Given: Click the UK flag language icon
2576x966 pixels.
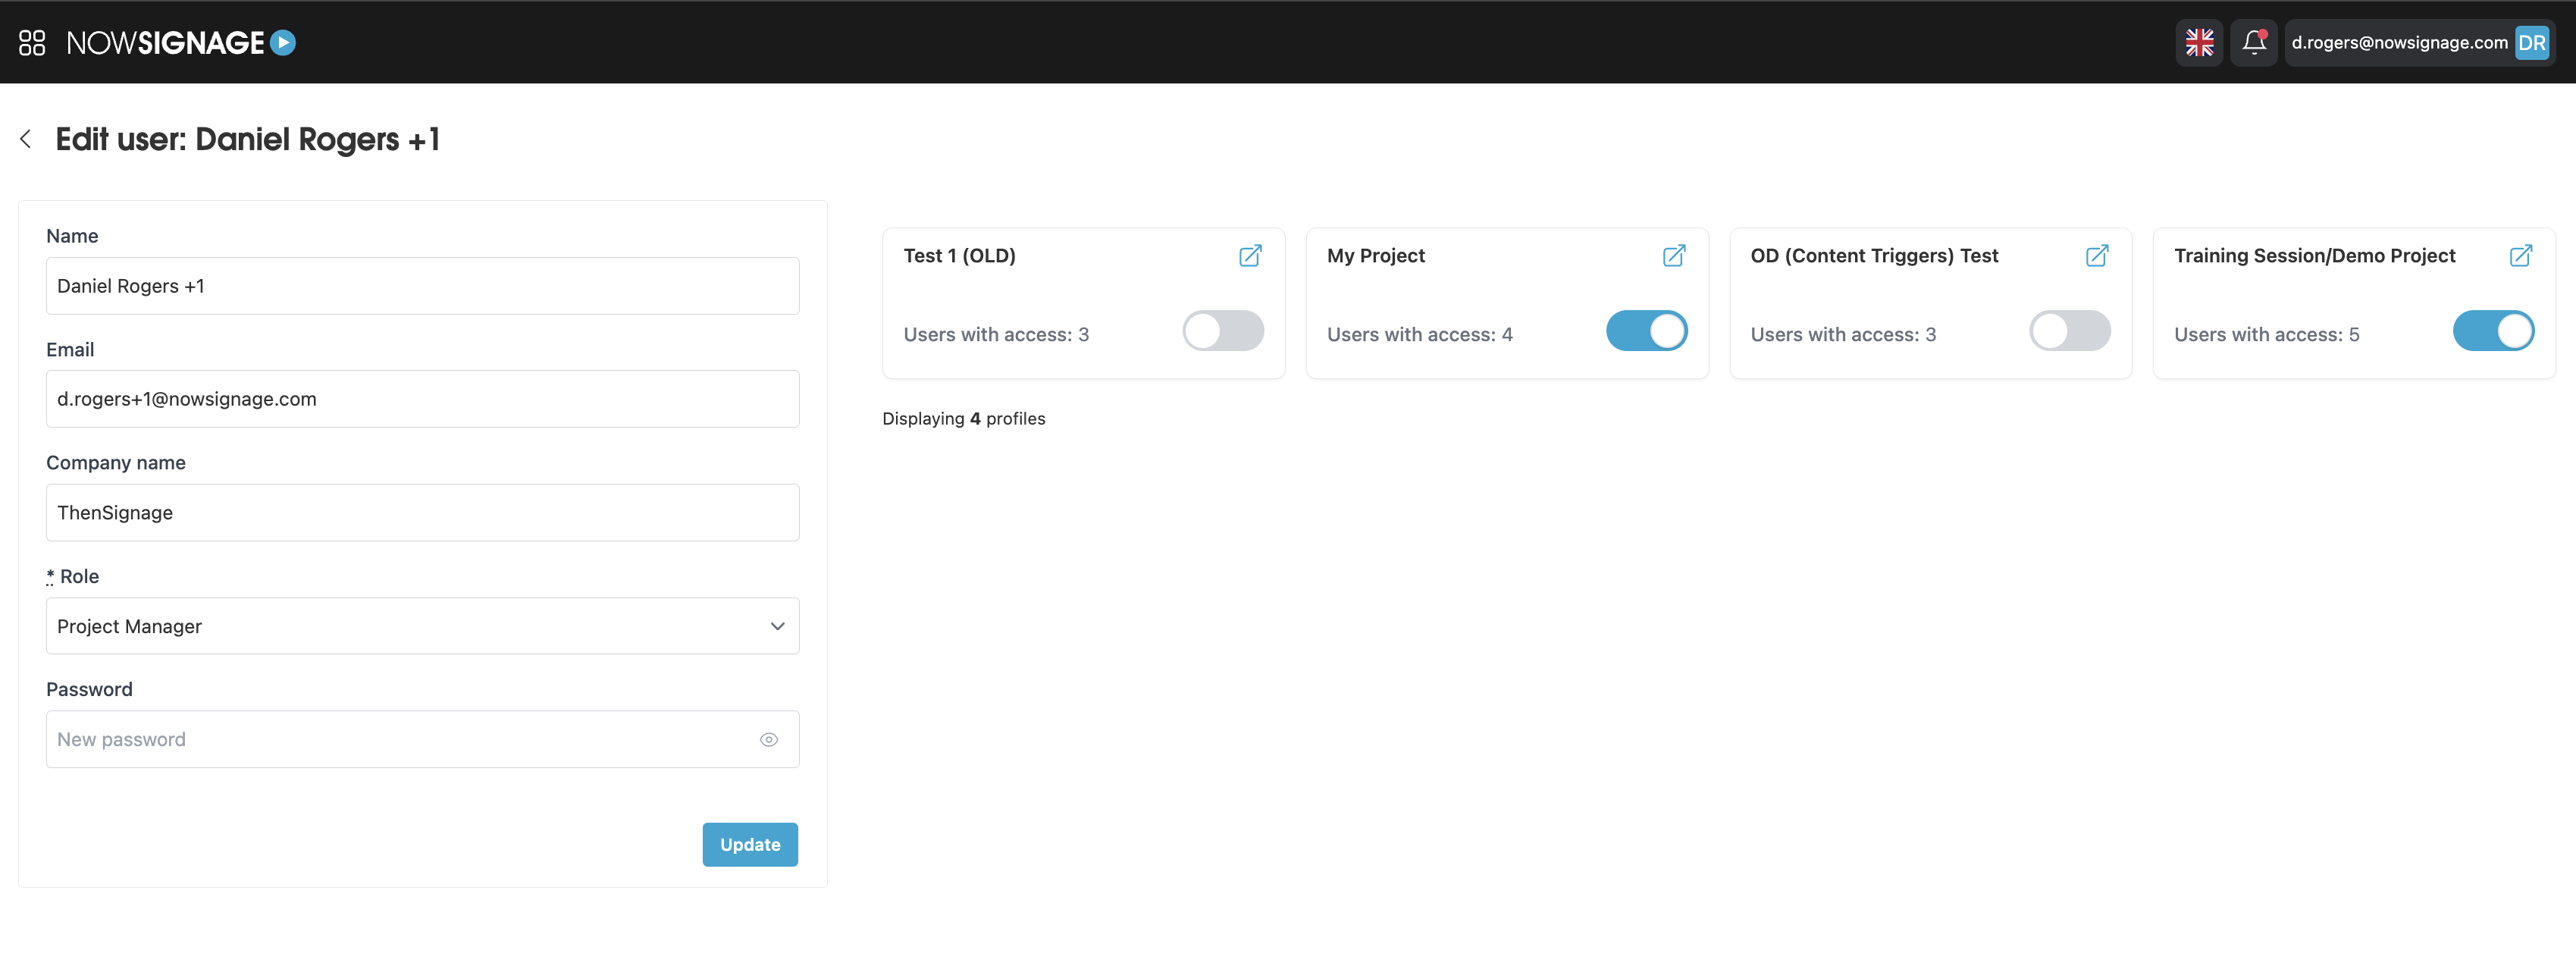Looking at the screenshot, I should tap(2199, 42).
